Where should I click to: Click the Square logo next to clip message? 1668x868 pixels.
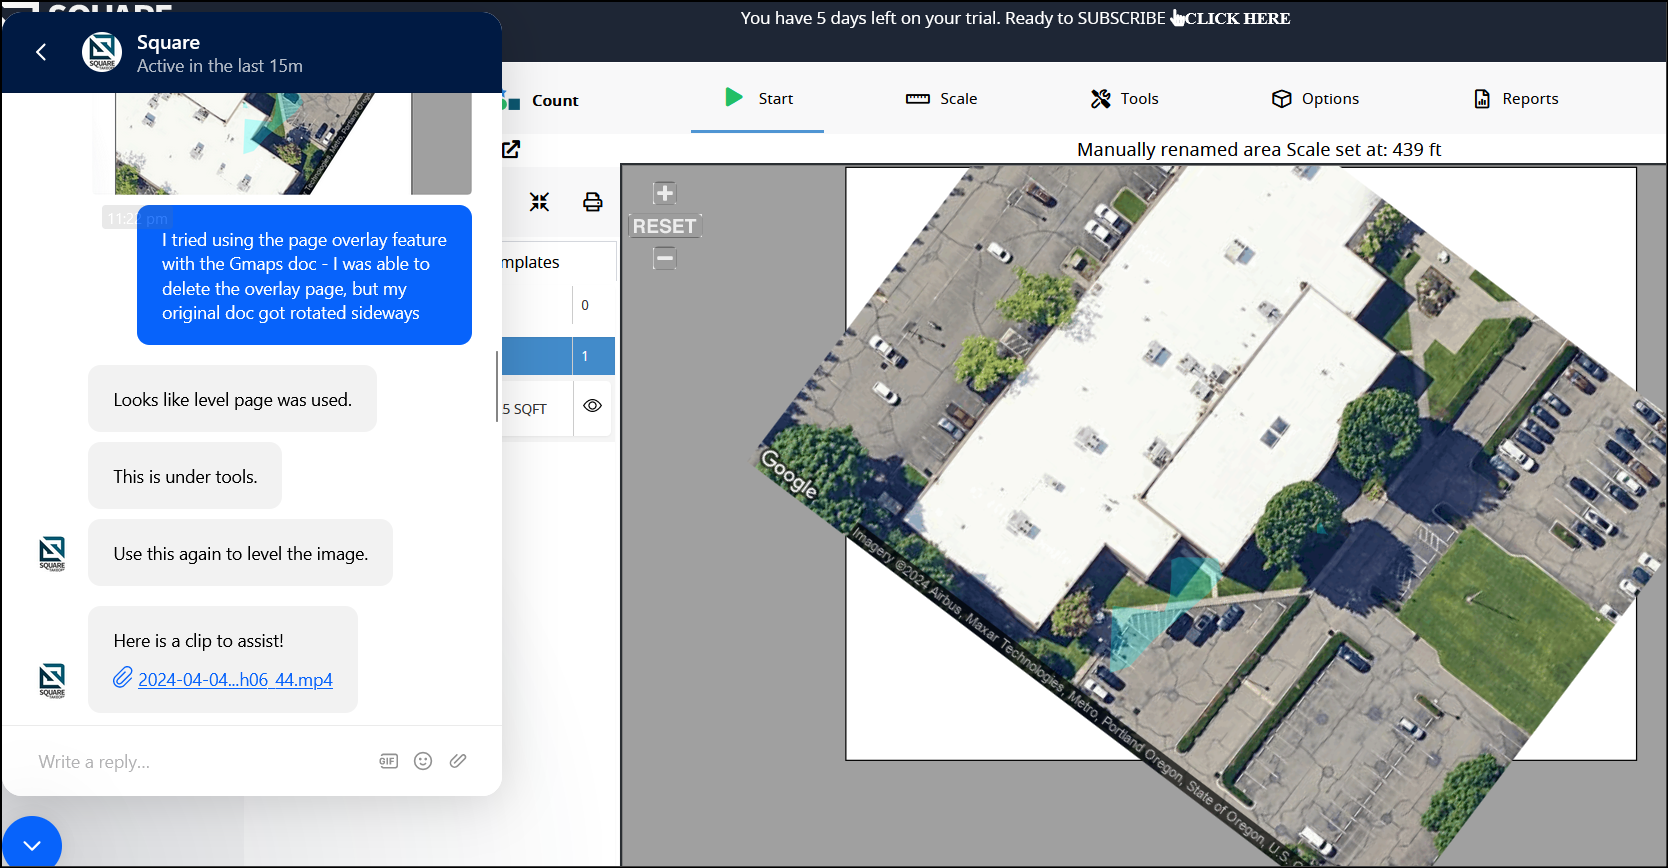52,680
